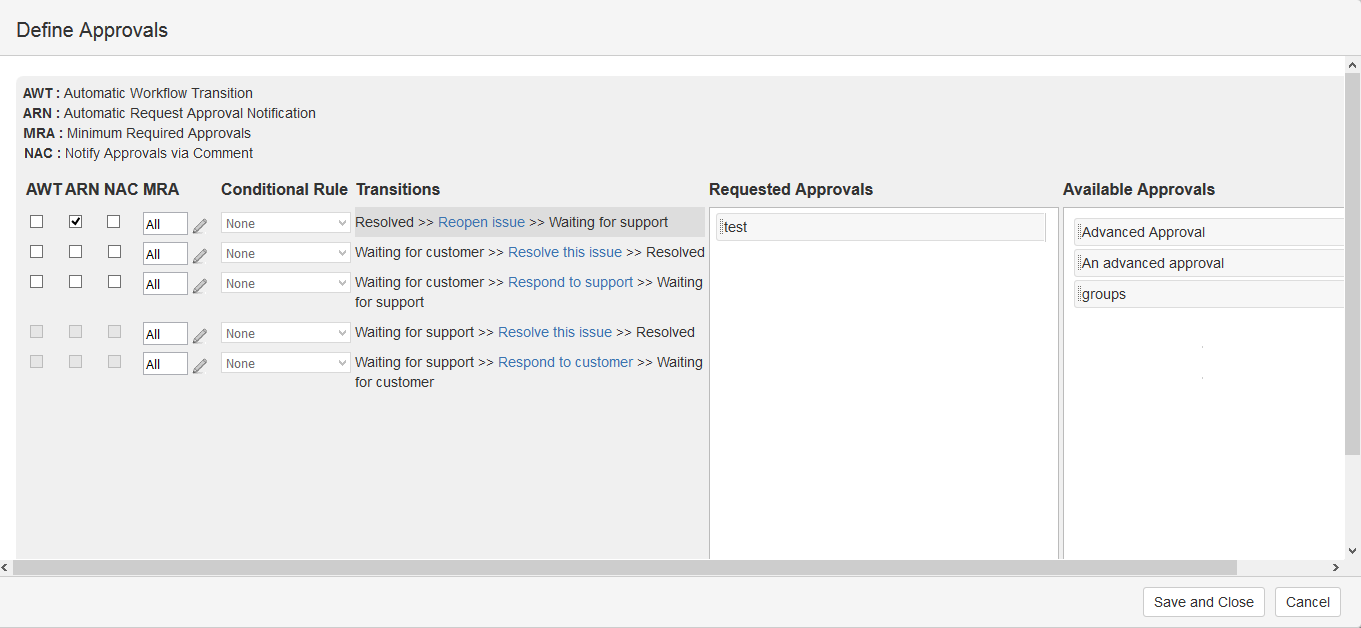
Task: Click Save and Close button
Action: [x=1203, y=602]
